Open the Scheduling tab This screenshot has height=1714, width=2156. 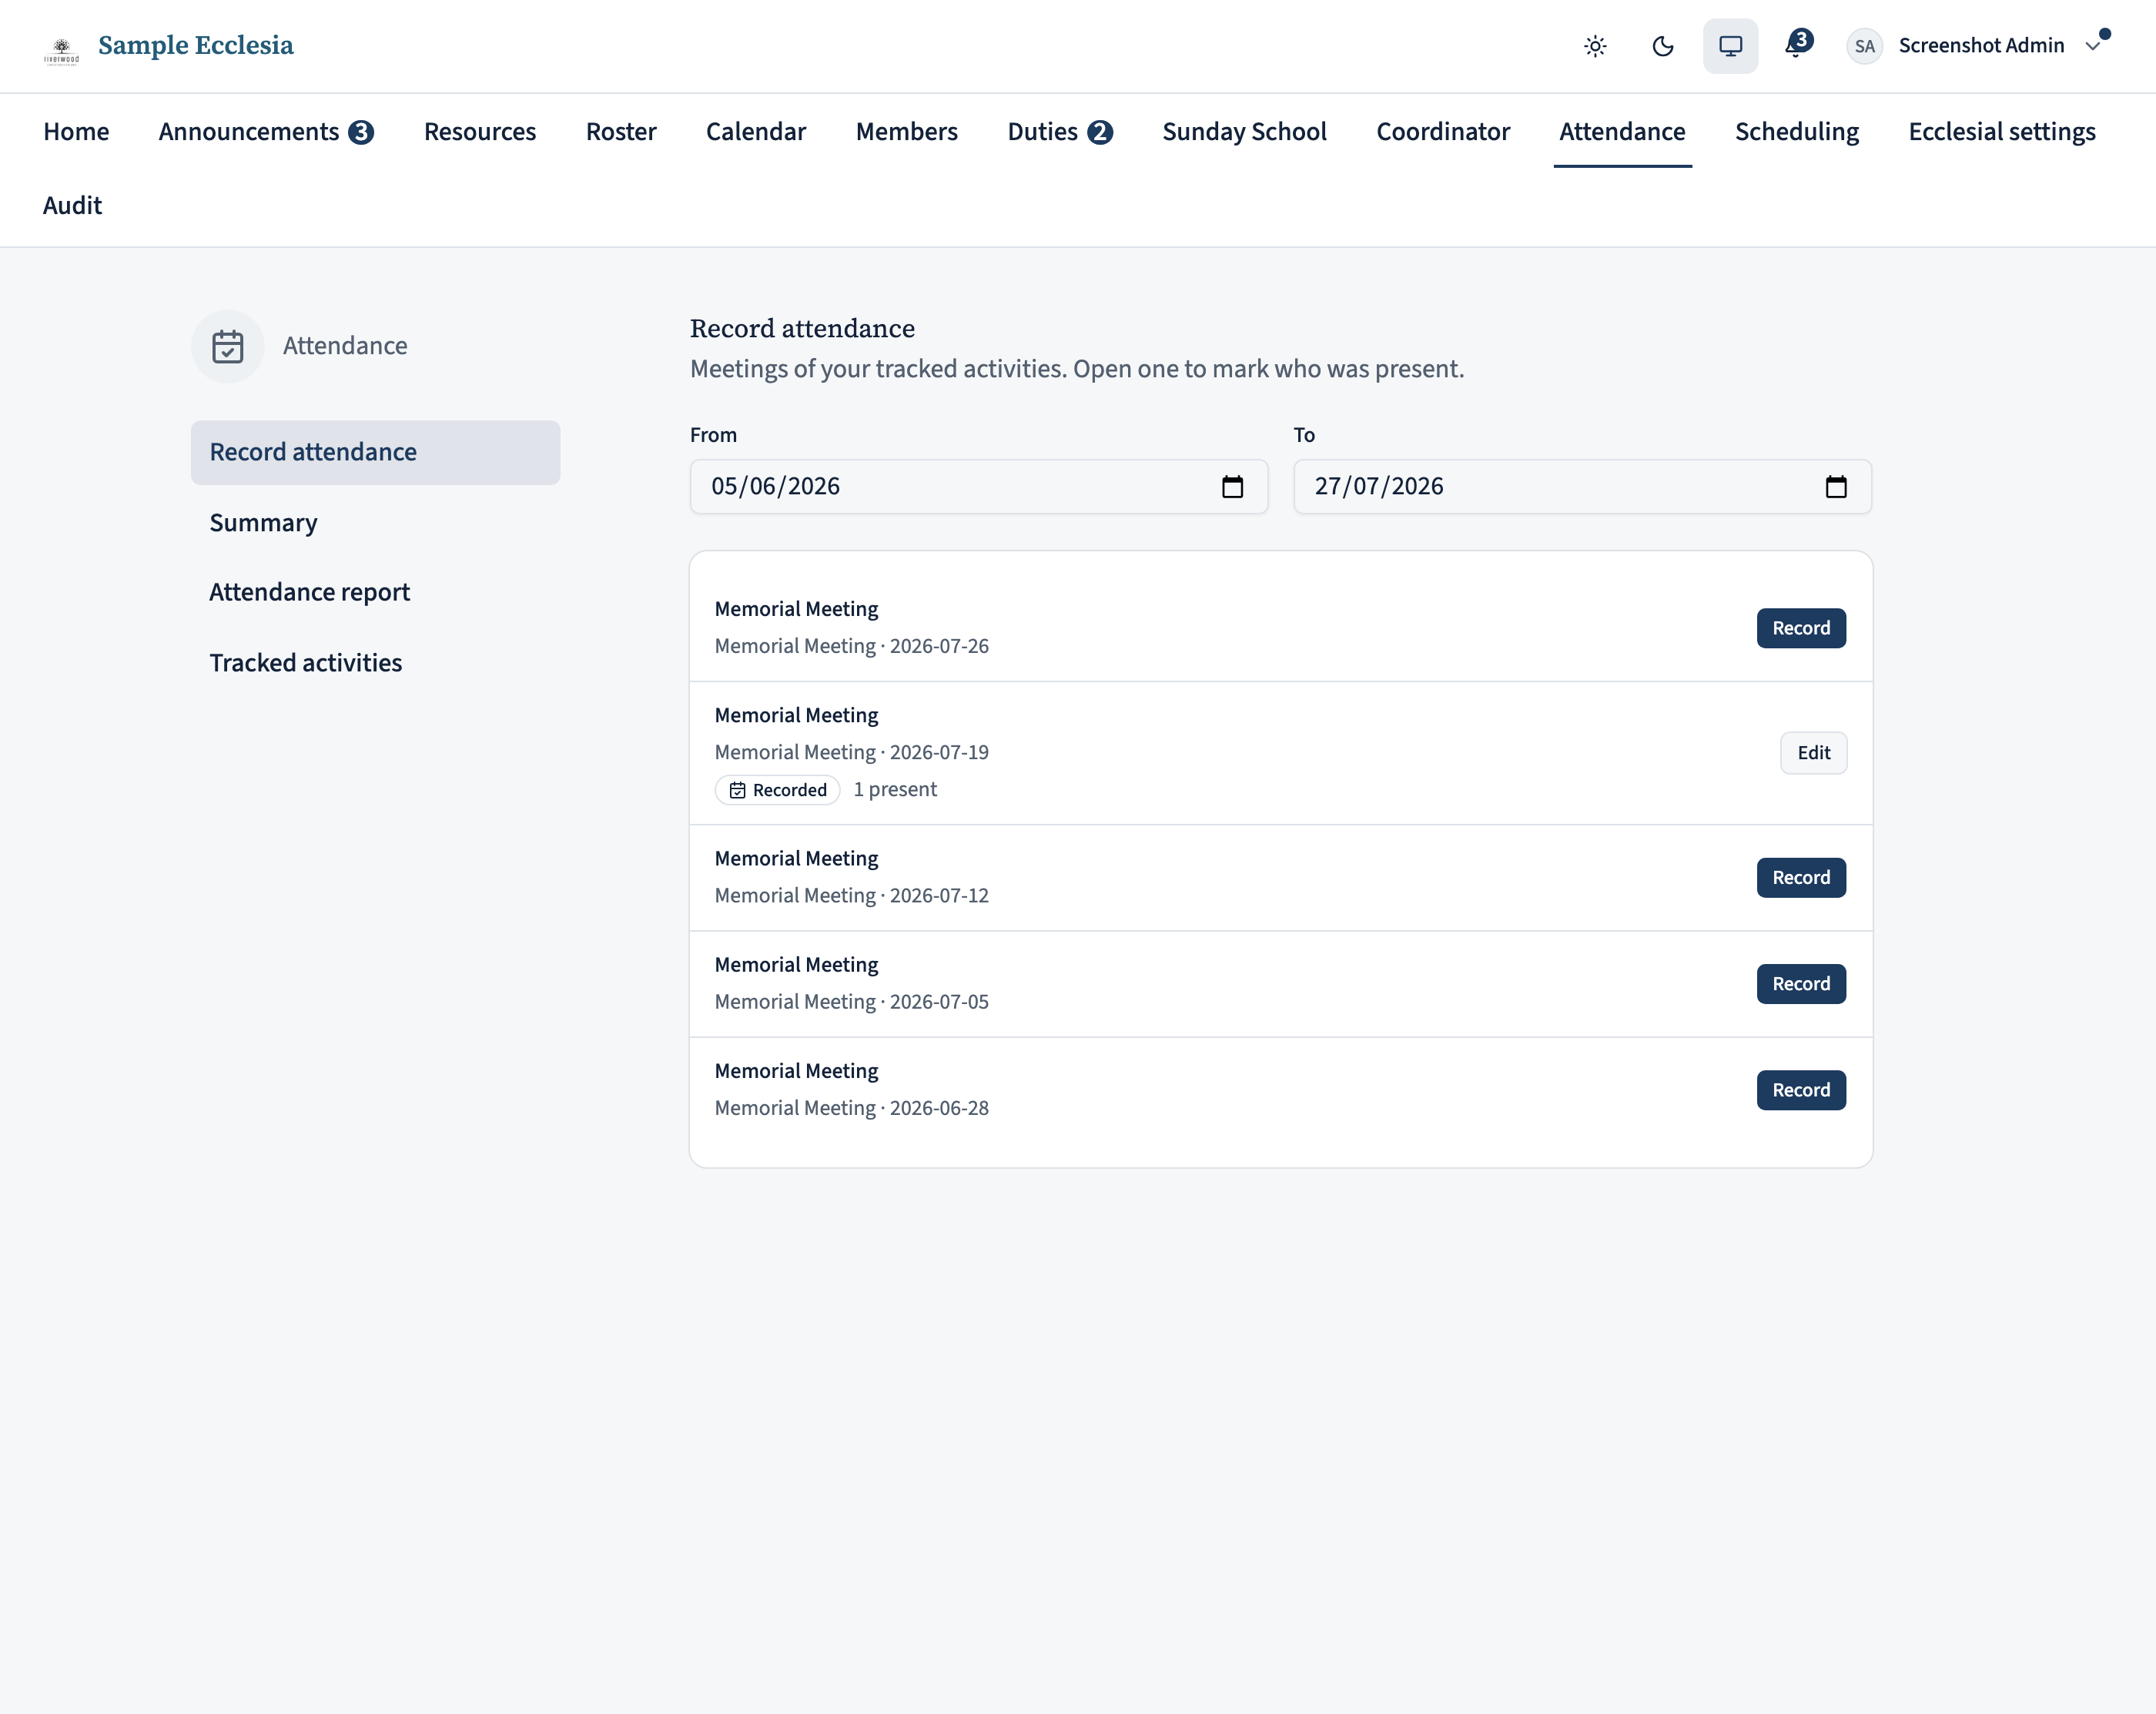1797,132
